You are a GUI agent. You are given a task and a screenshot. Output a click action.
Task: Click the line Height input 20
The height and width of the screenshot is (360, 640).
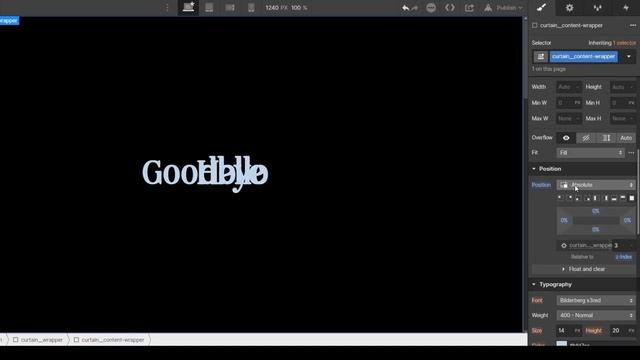point(623,331)
